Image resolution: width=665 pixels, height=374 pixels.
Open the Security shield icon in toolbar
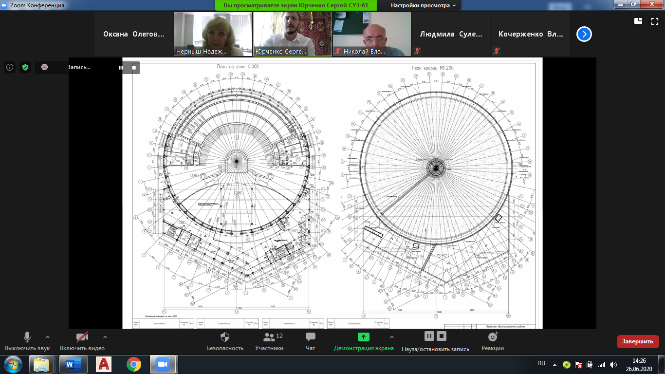coord(225,337)
